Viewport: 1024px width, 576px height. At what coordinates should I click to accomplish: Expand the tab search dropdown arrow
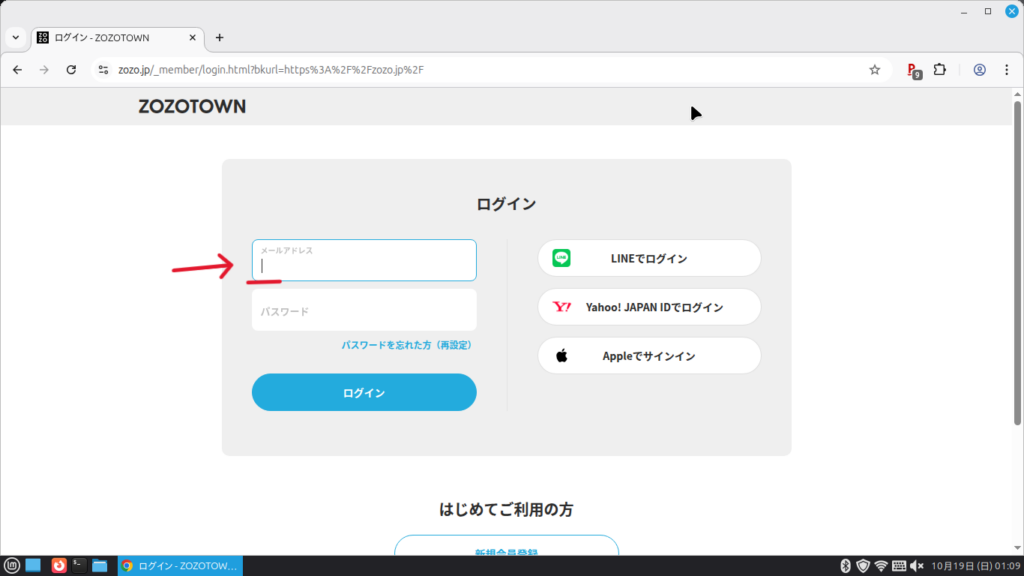15,38
